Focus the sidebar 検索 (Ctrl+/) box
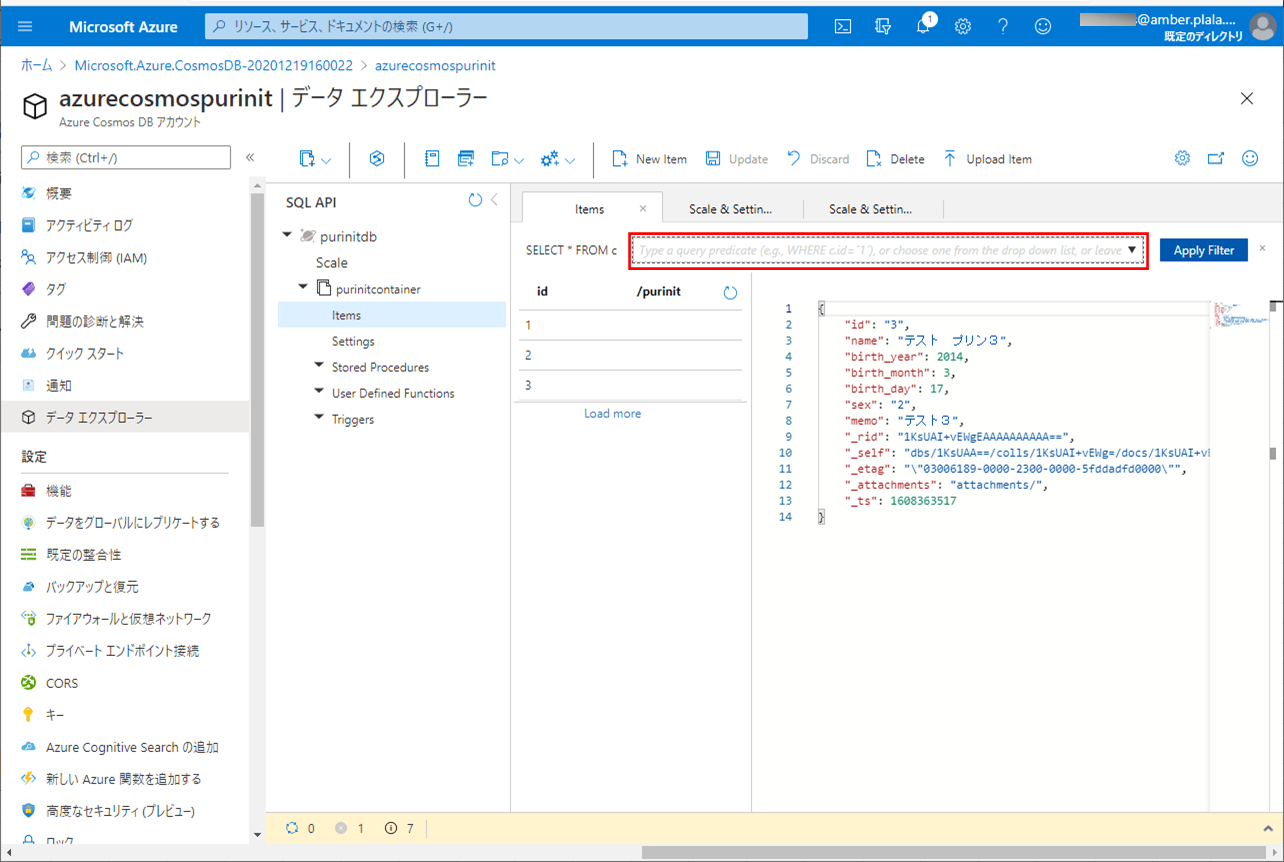The width and height of the screenshot is (1284, 862). click(x=126, y=157)
